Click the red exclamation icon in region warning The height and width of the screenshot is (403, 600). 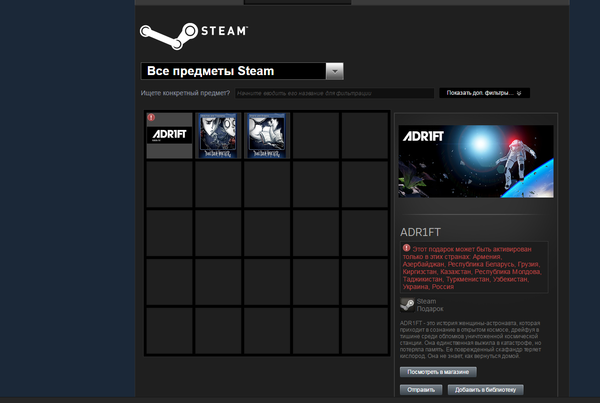[x=407, y=248]
